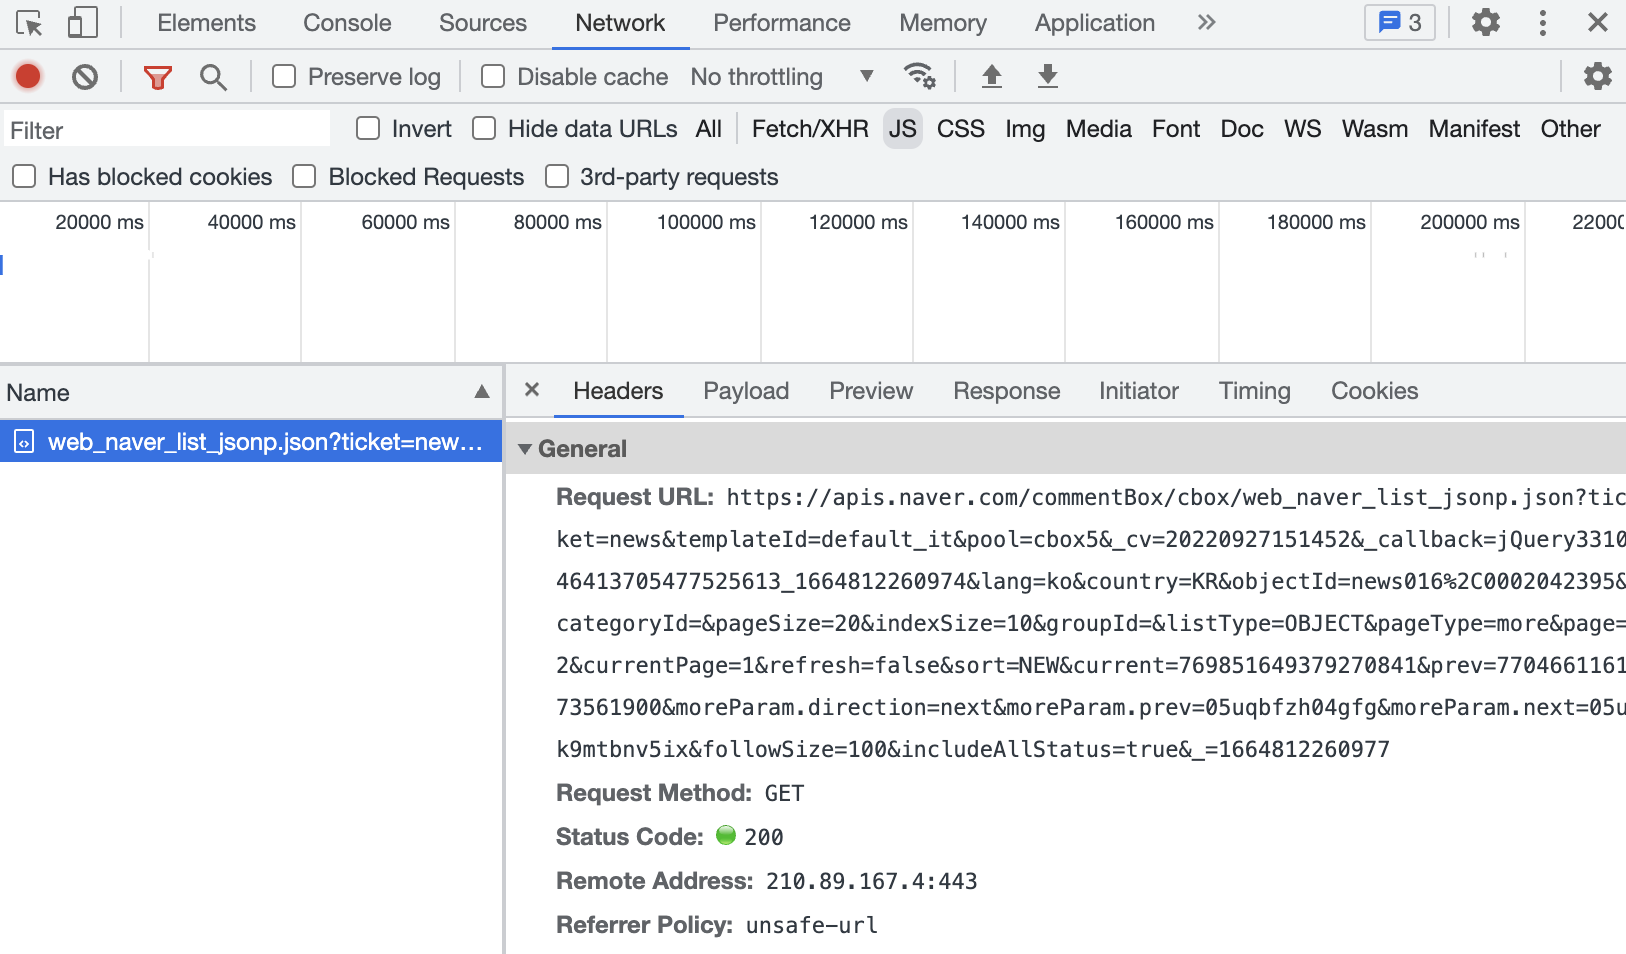The width and height of the screenshot is (1626, 954).
Task: Open the Performance tab
Action: [x=782, y=22]
